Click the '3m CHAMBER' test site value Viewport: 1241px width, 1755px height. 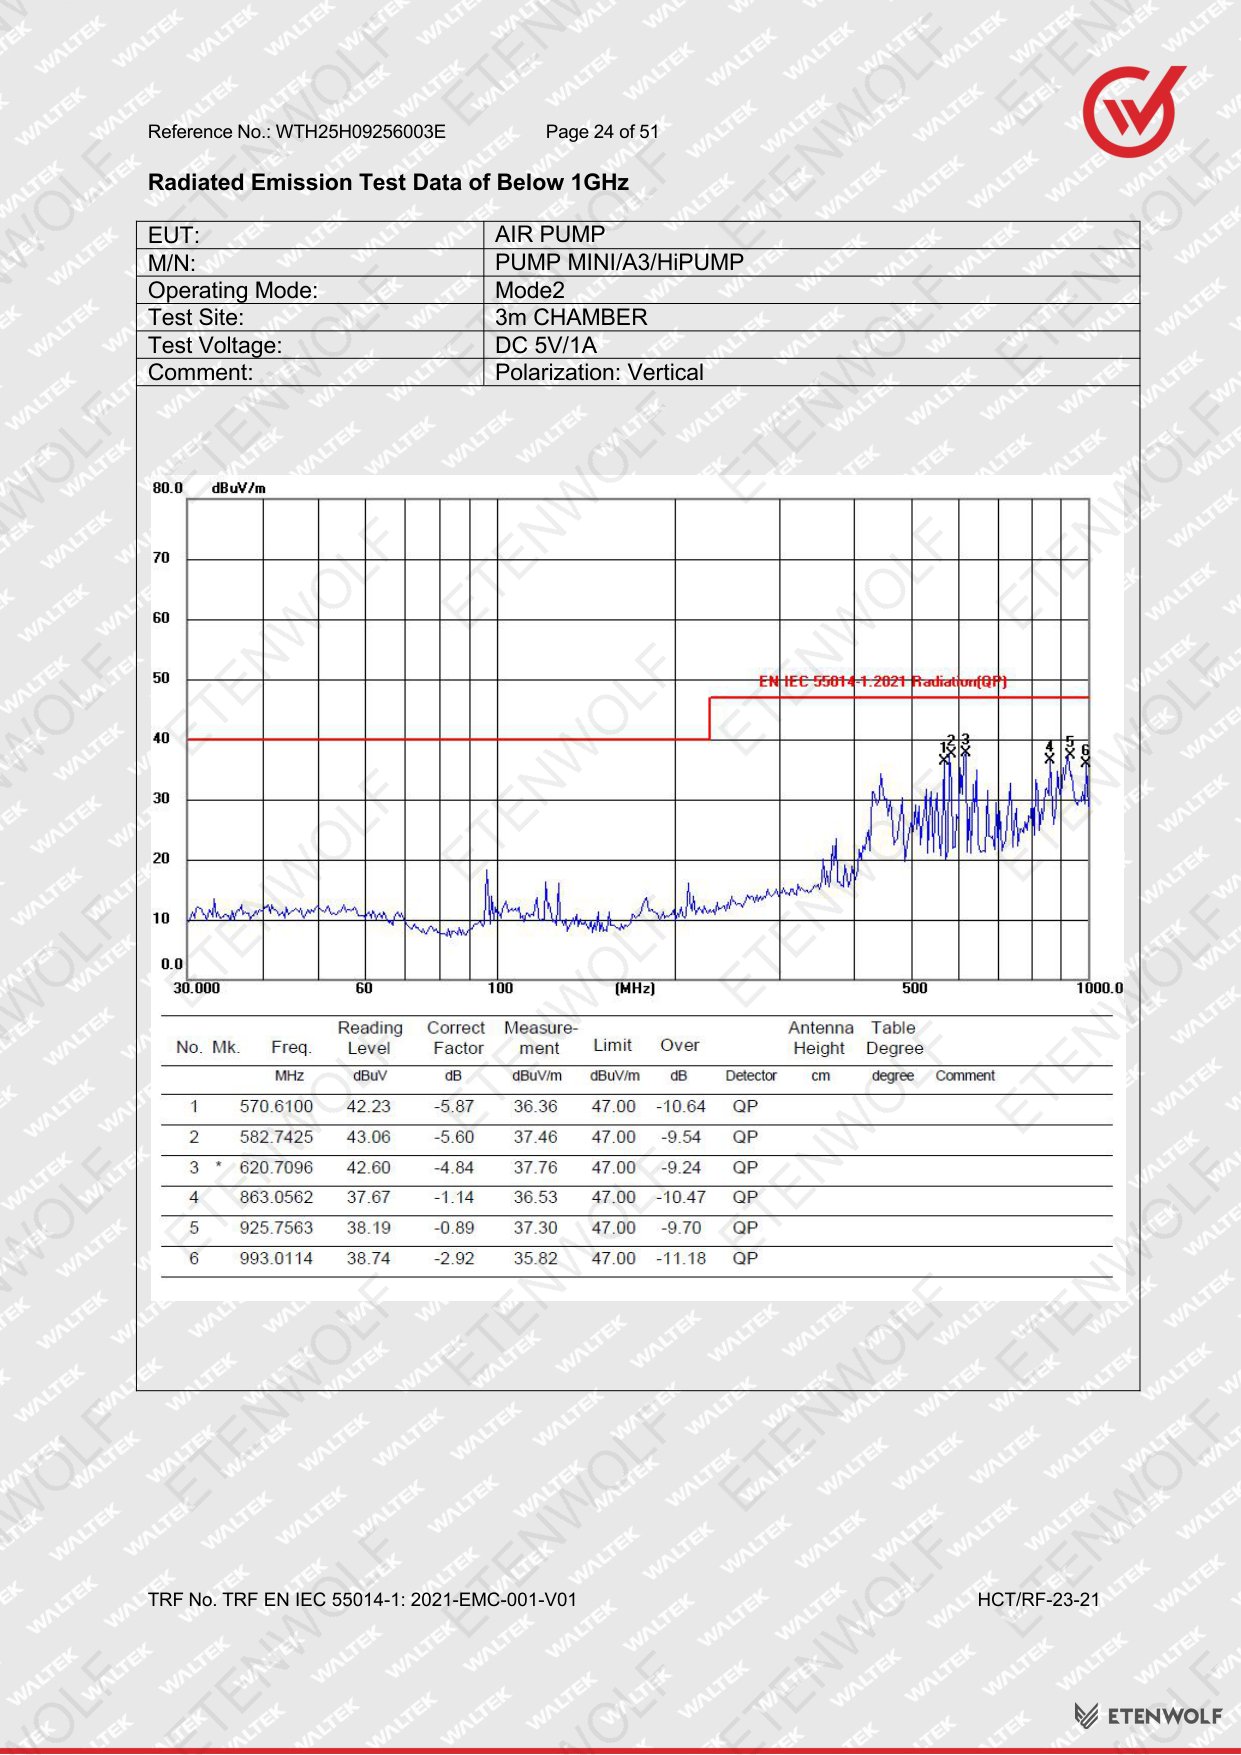pos(571,317)
